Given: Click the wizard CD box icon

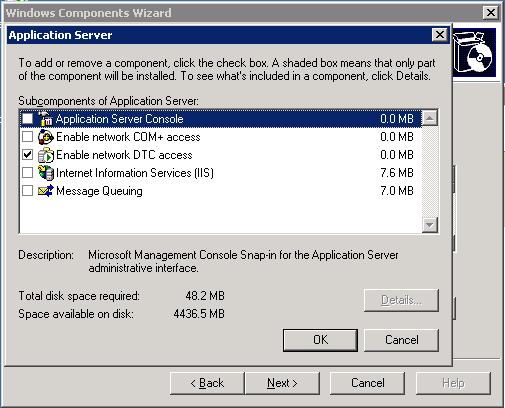Looking at the screenshot, I should click(473, 53).
